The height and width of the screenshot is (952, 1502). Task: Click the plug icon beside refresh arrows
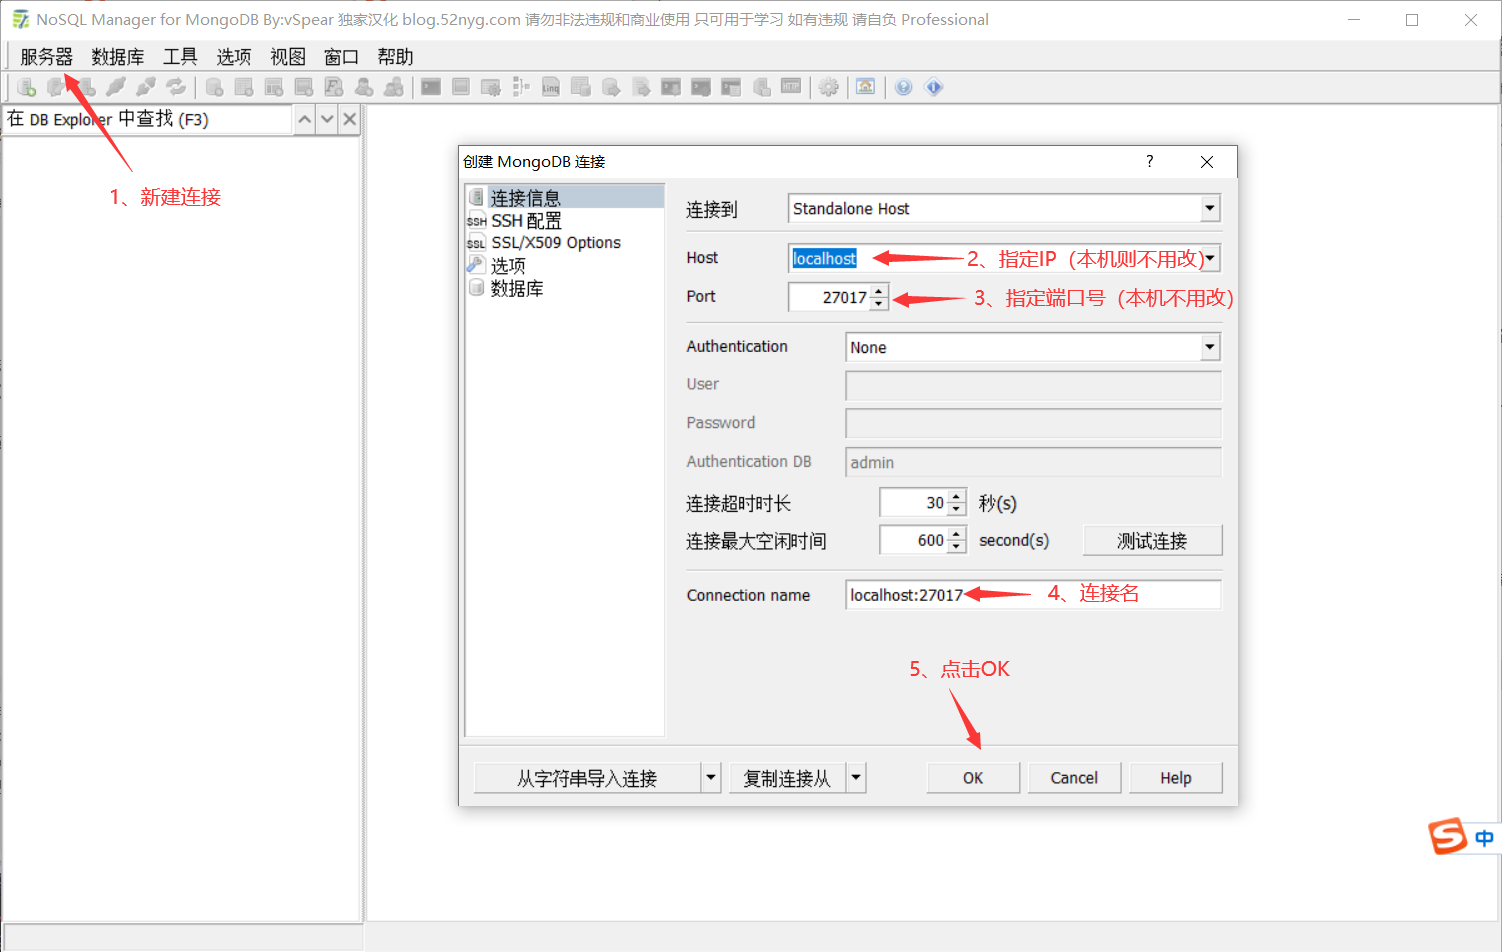point(146,87)
